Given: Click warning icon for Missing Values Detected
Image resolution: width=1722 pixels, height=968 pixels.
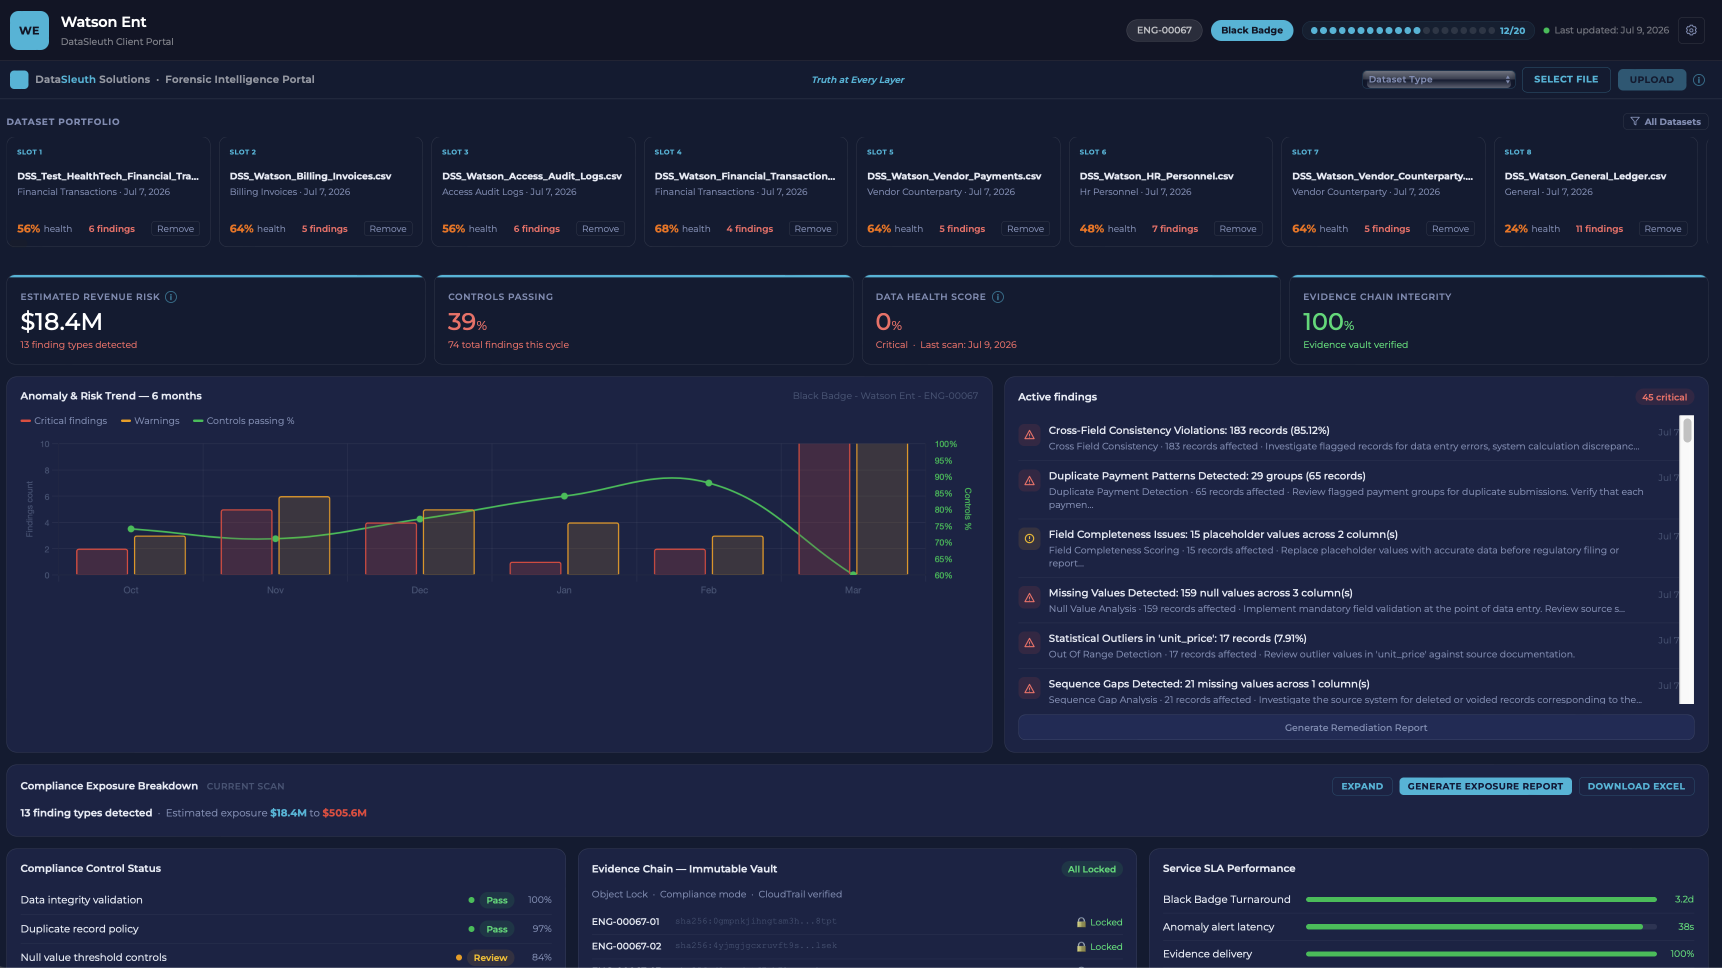Looking at the screenshot, I should pyautogui.click(x=1029, y=598).
